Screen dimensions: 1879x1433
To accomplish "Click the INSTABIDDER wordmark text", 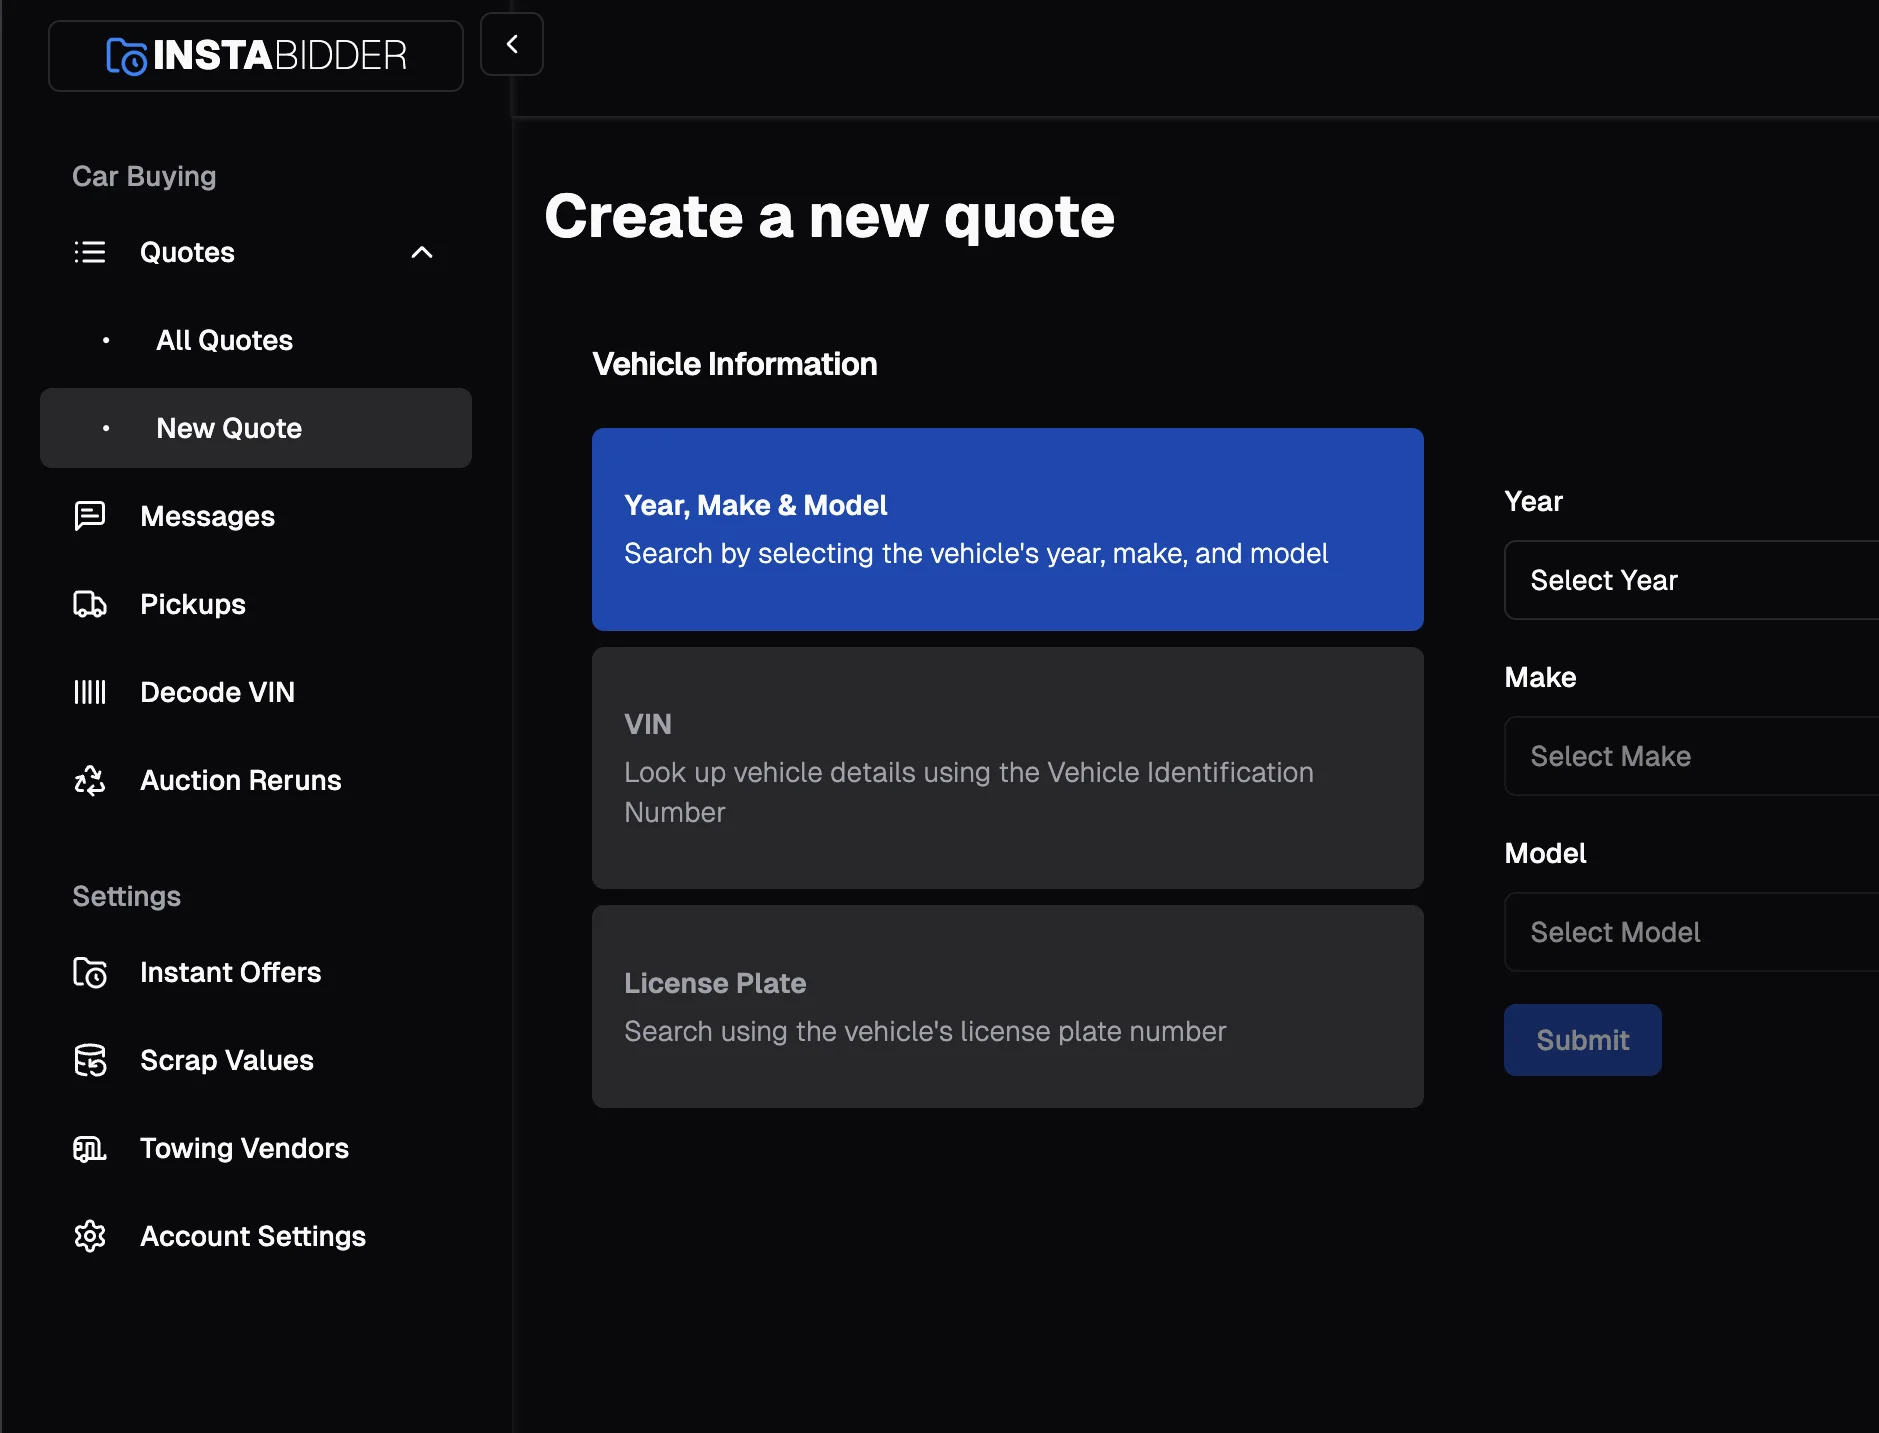I will coord(280,56).
